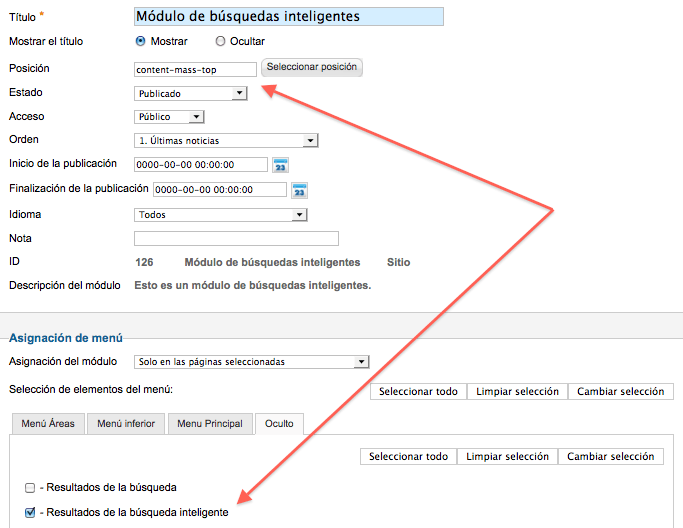Click Seleccionar todo inside Oculto tab panel
Image resolution: width=683 pixels, height=528 pixels.
click(x=409, y=457)
